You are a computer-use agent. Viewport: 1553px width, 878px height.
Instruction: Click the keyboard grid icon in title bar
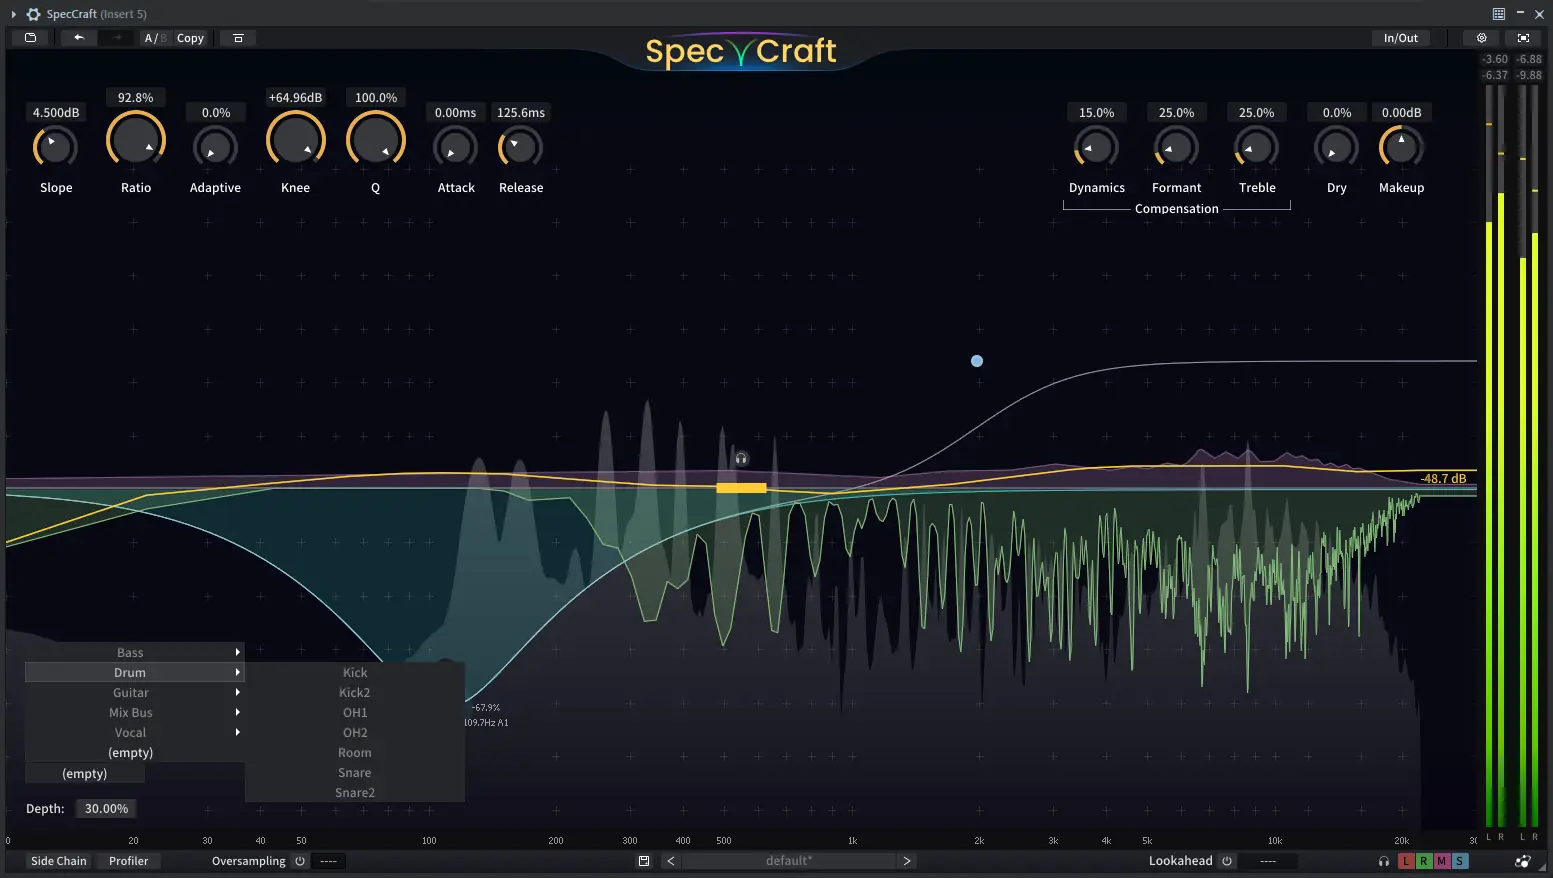tap(1499, 14)
